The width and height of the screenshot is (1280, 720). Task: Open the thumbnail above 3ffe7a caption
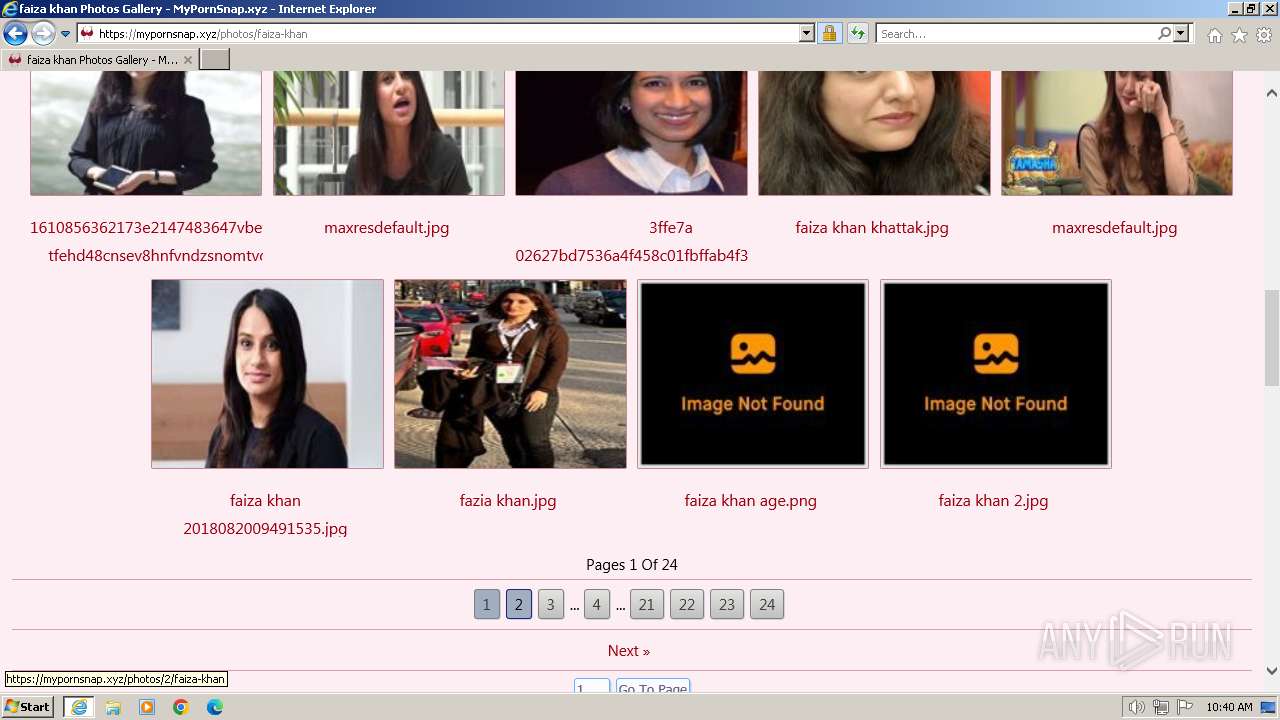[x=631, y=132]
